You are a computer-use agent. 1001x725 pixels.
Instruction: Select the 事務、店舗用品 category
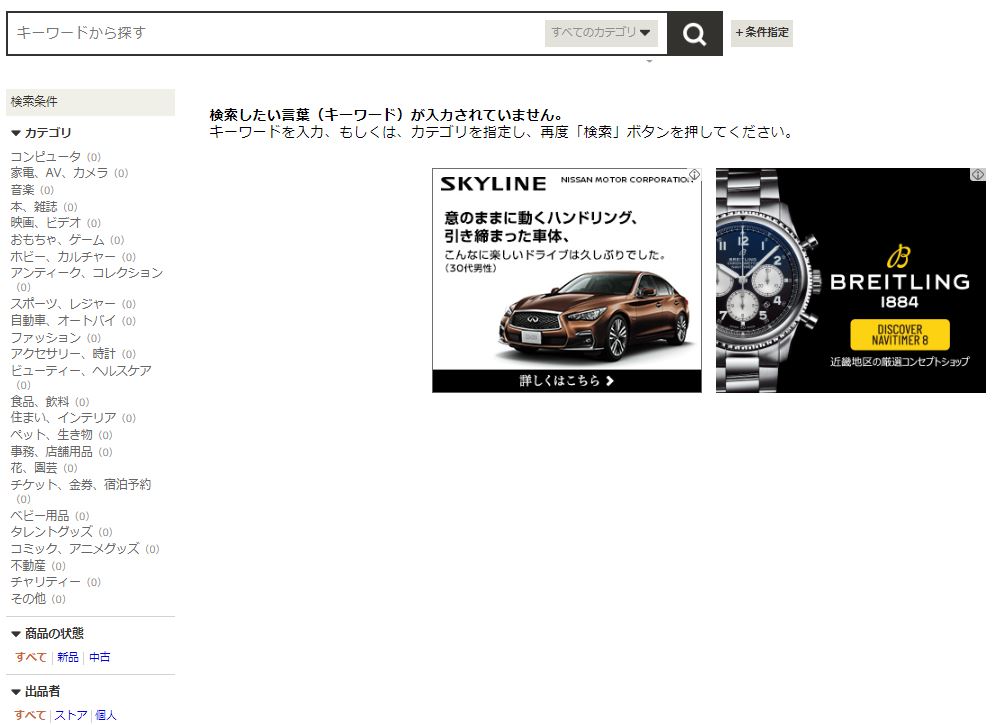coord(51,452)
